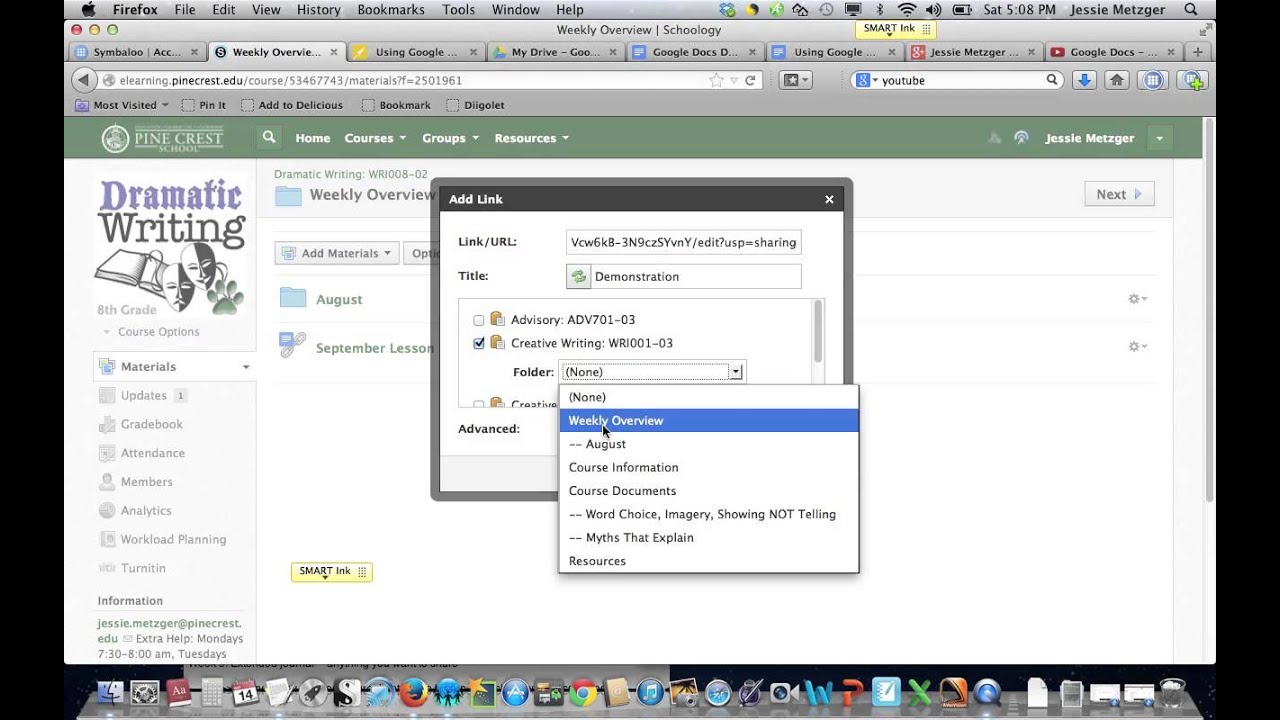Choose Myths That Explain folder option

coord(708,538)
